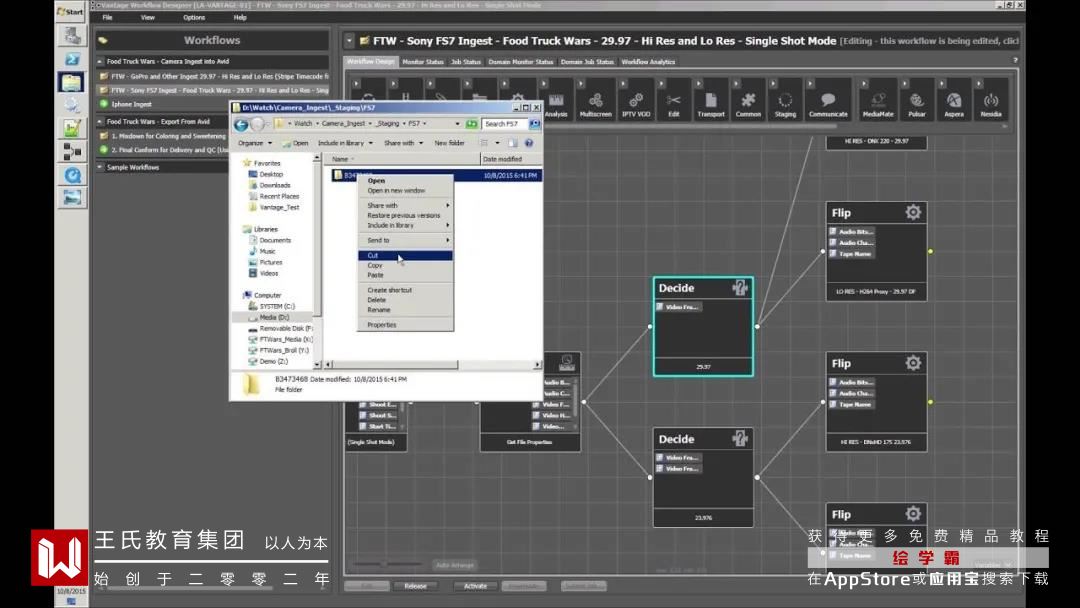Toggle the Explorer preview pane icon
The image size is (1080, 608).
[512, 143]
